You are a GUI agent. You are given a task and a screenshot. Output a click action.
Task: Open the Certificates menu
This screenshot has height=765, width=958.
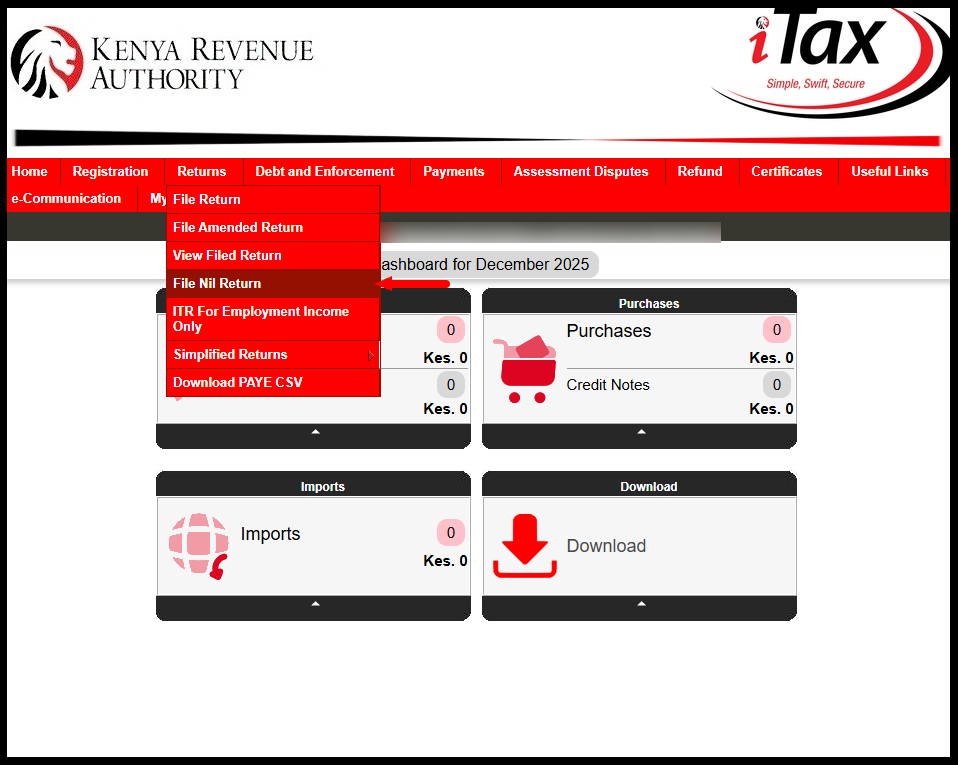[786, 171]
